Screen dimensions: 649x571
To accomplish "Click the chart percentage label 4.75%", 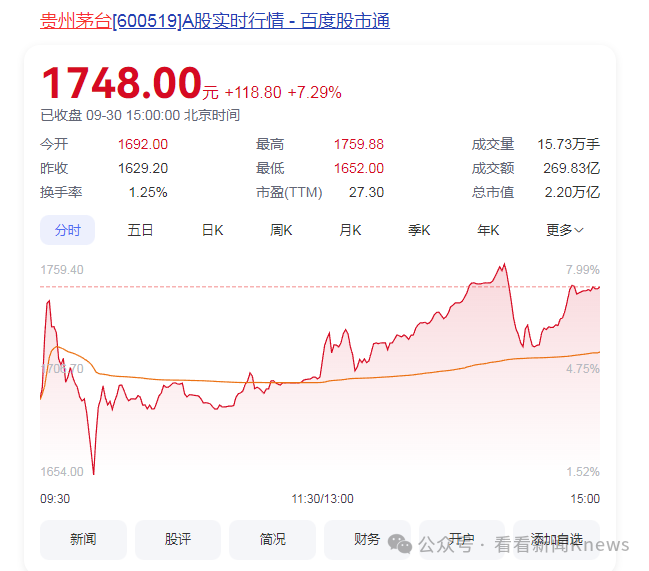I will pos(583,369).
